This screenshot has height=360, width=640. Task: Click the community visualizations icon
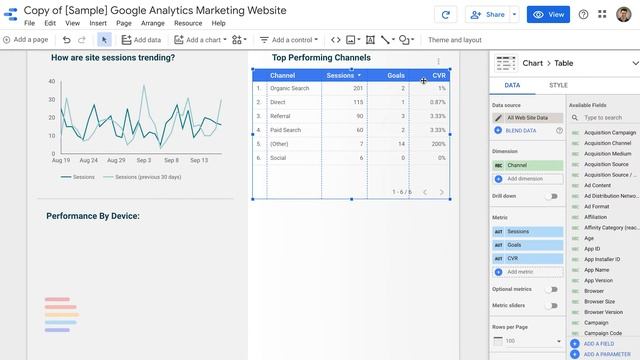point(237,40)
